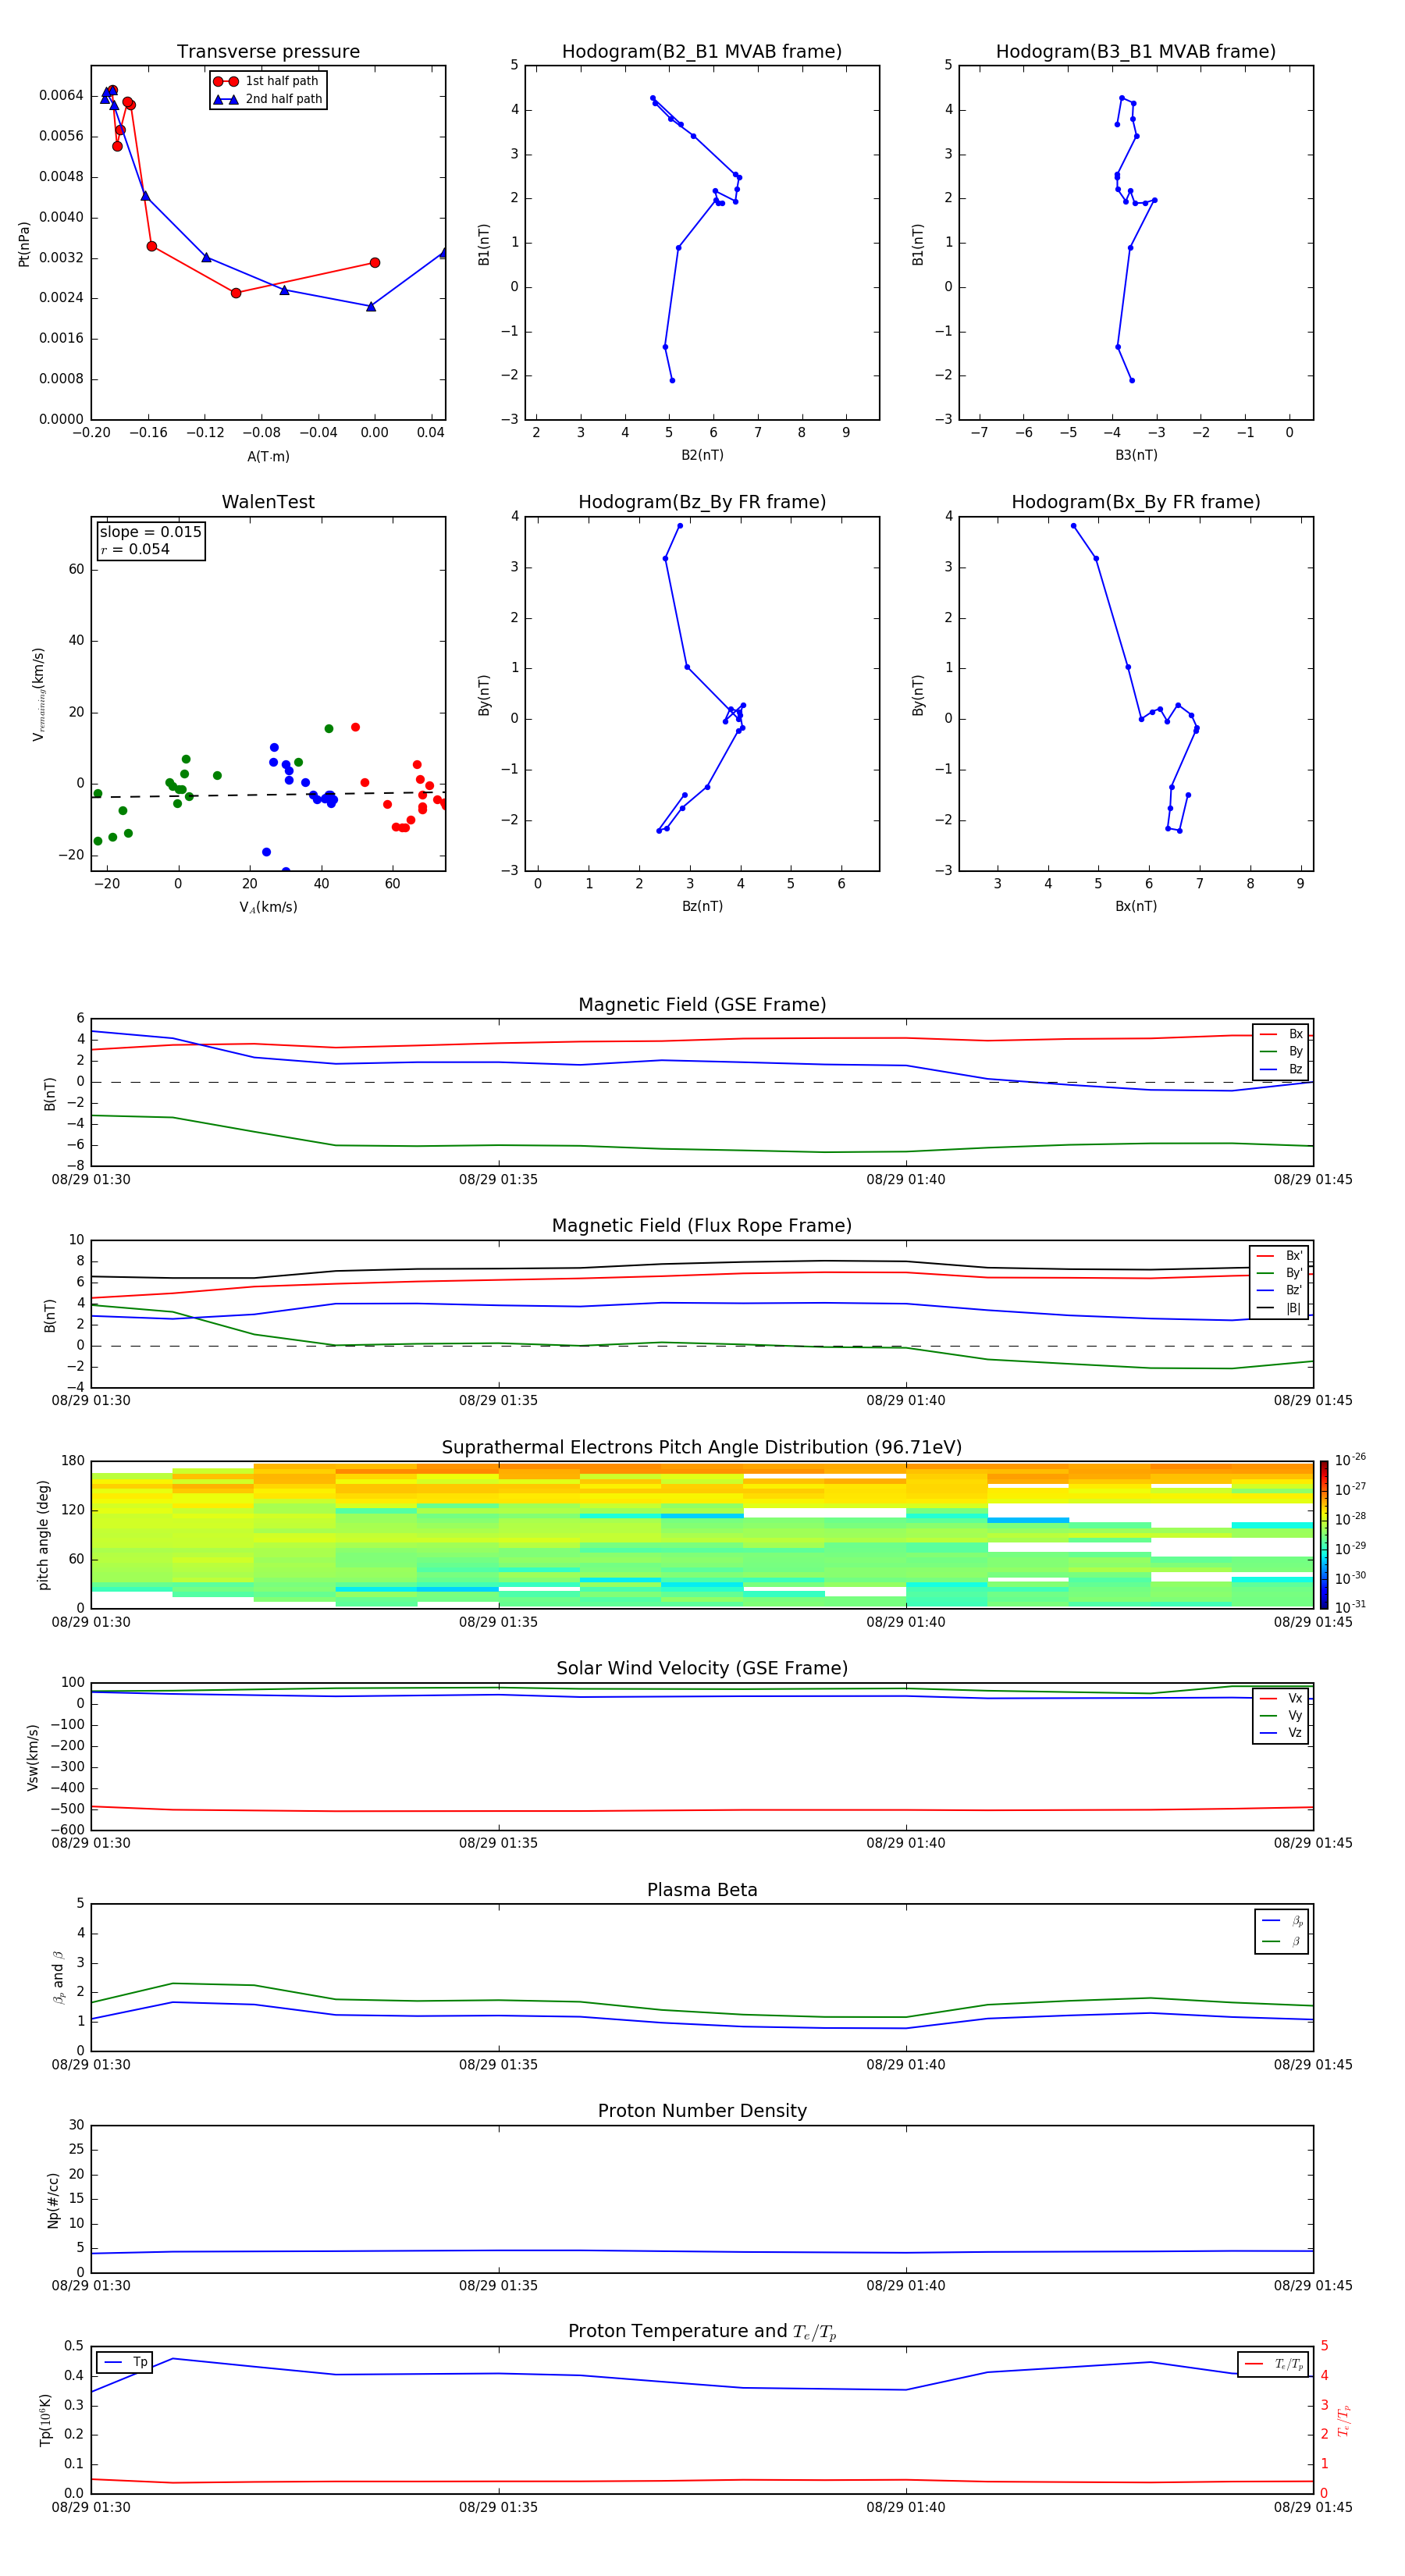Click the 'WalenTest' plot title
This screenshot has height=2576, width=1405.
tap(268, 502)
